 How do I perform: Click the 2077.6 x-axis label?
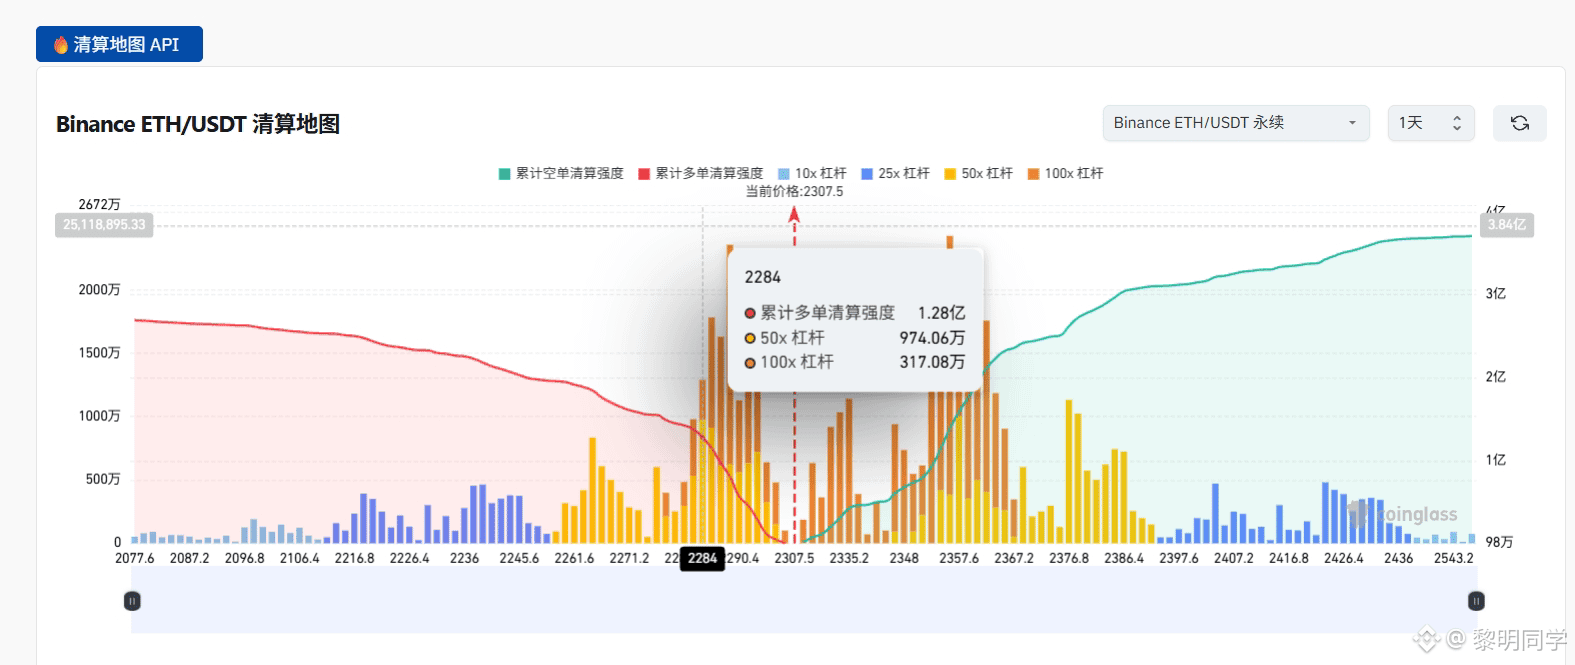click(135, 558)
